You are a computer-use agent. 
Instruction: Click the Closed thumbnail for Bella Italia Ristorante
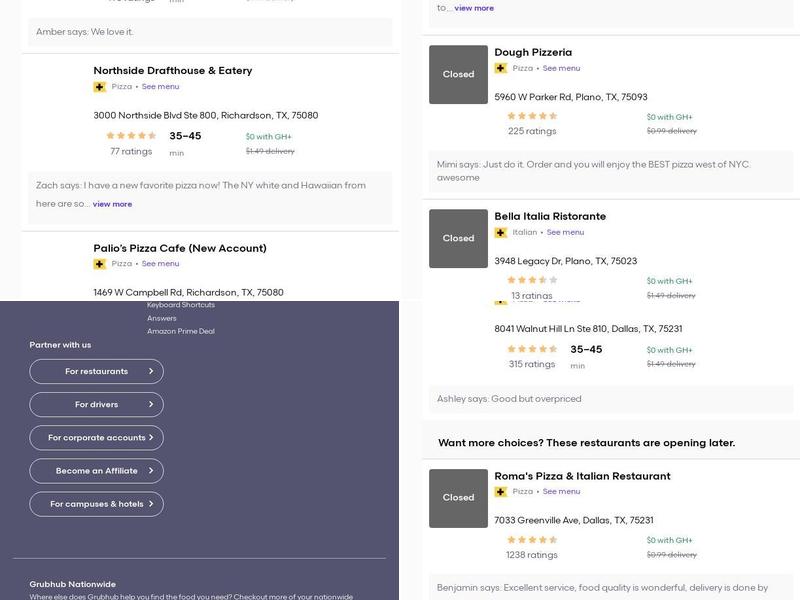coord(458,239)
